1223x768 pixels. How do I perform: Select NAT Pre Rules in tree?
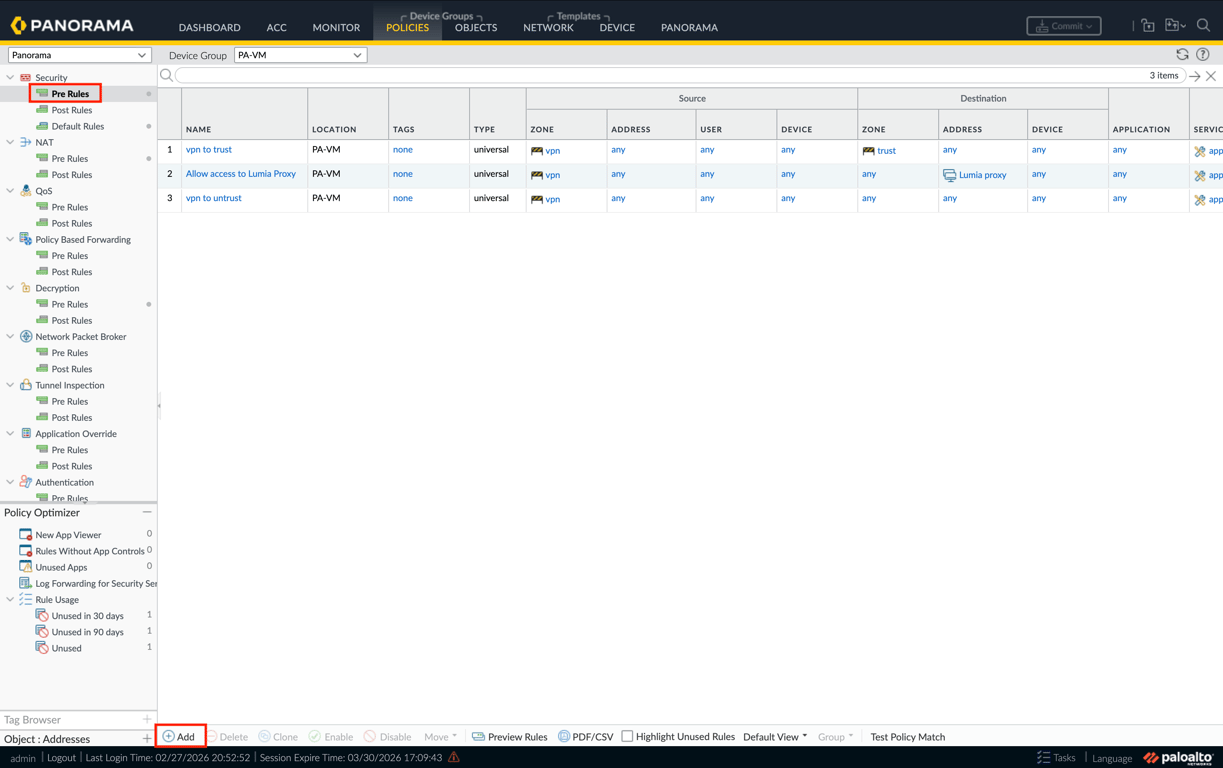70,159
